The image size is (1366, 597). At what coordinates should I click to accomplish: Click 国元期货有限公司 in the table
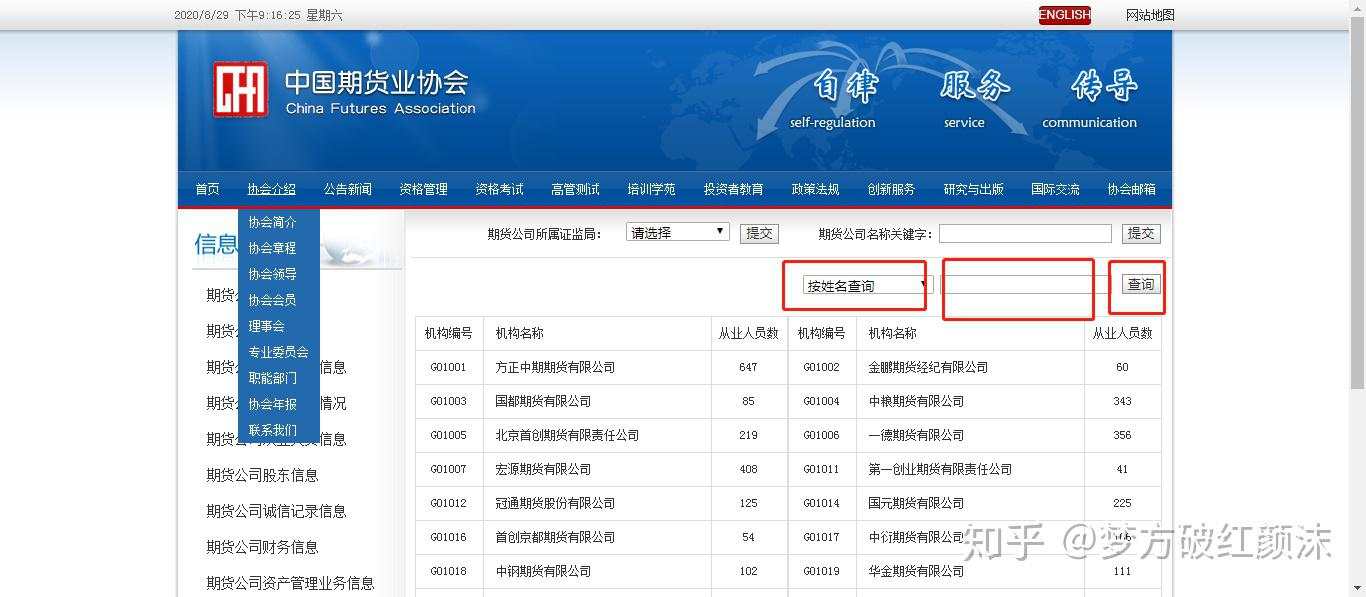coord(916,503)
